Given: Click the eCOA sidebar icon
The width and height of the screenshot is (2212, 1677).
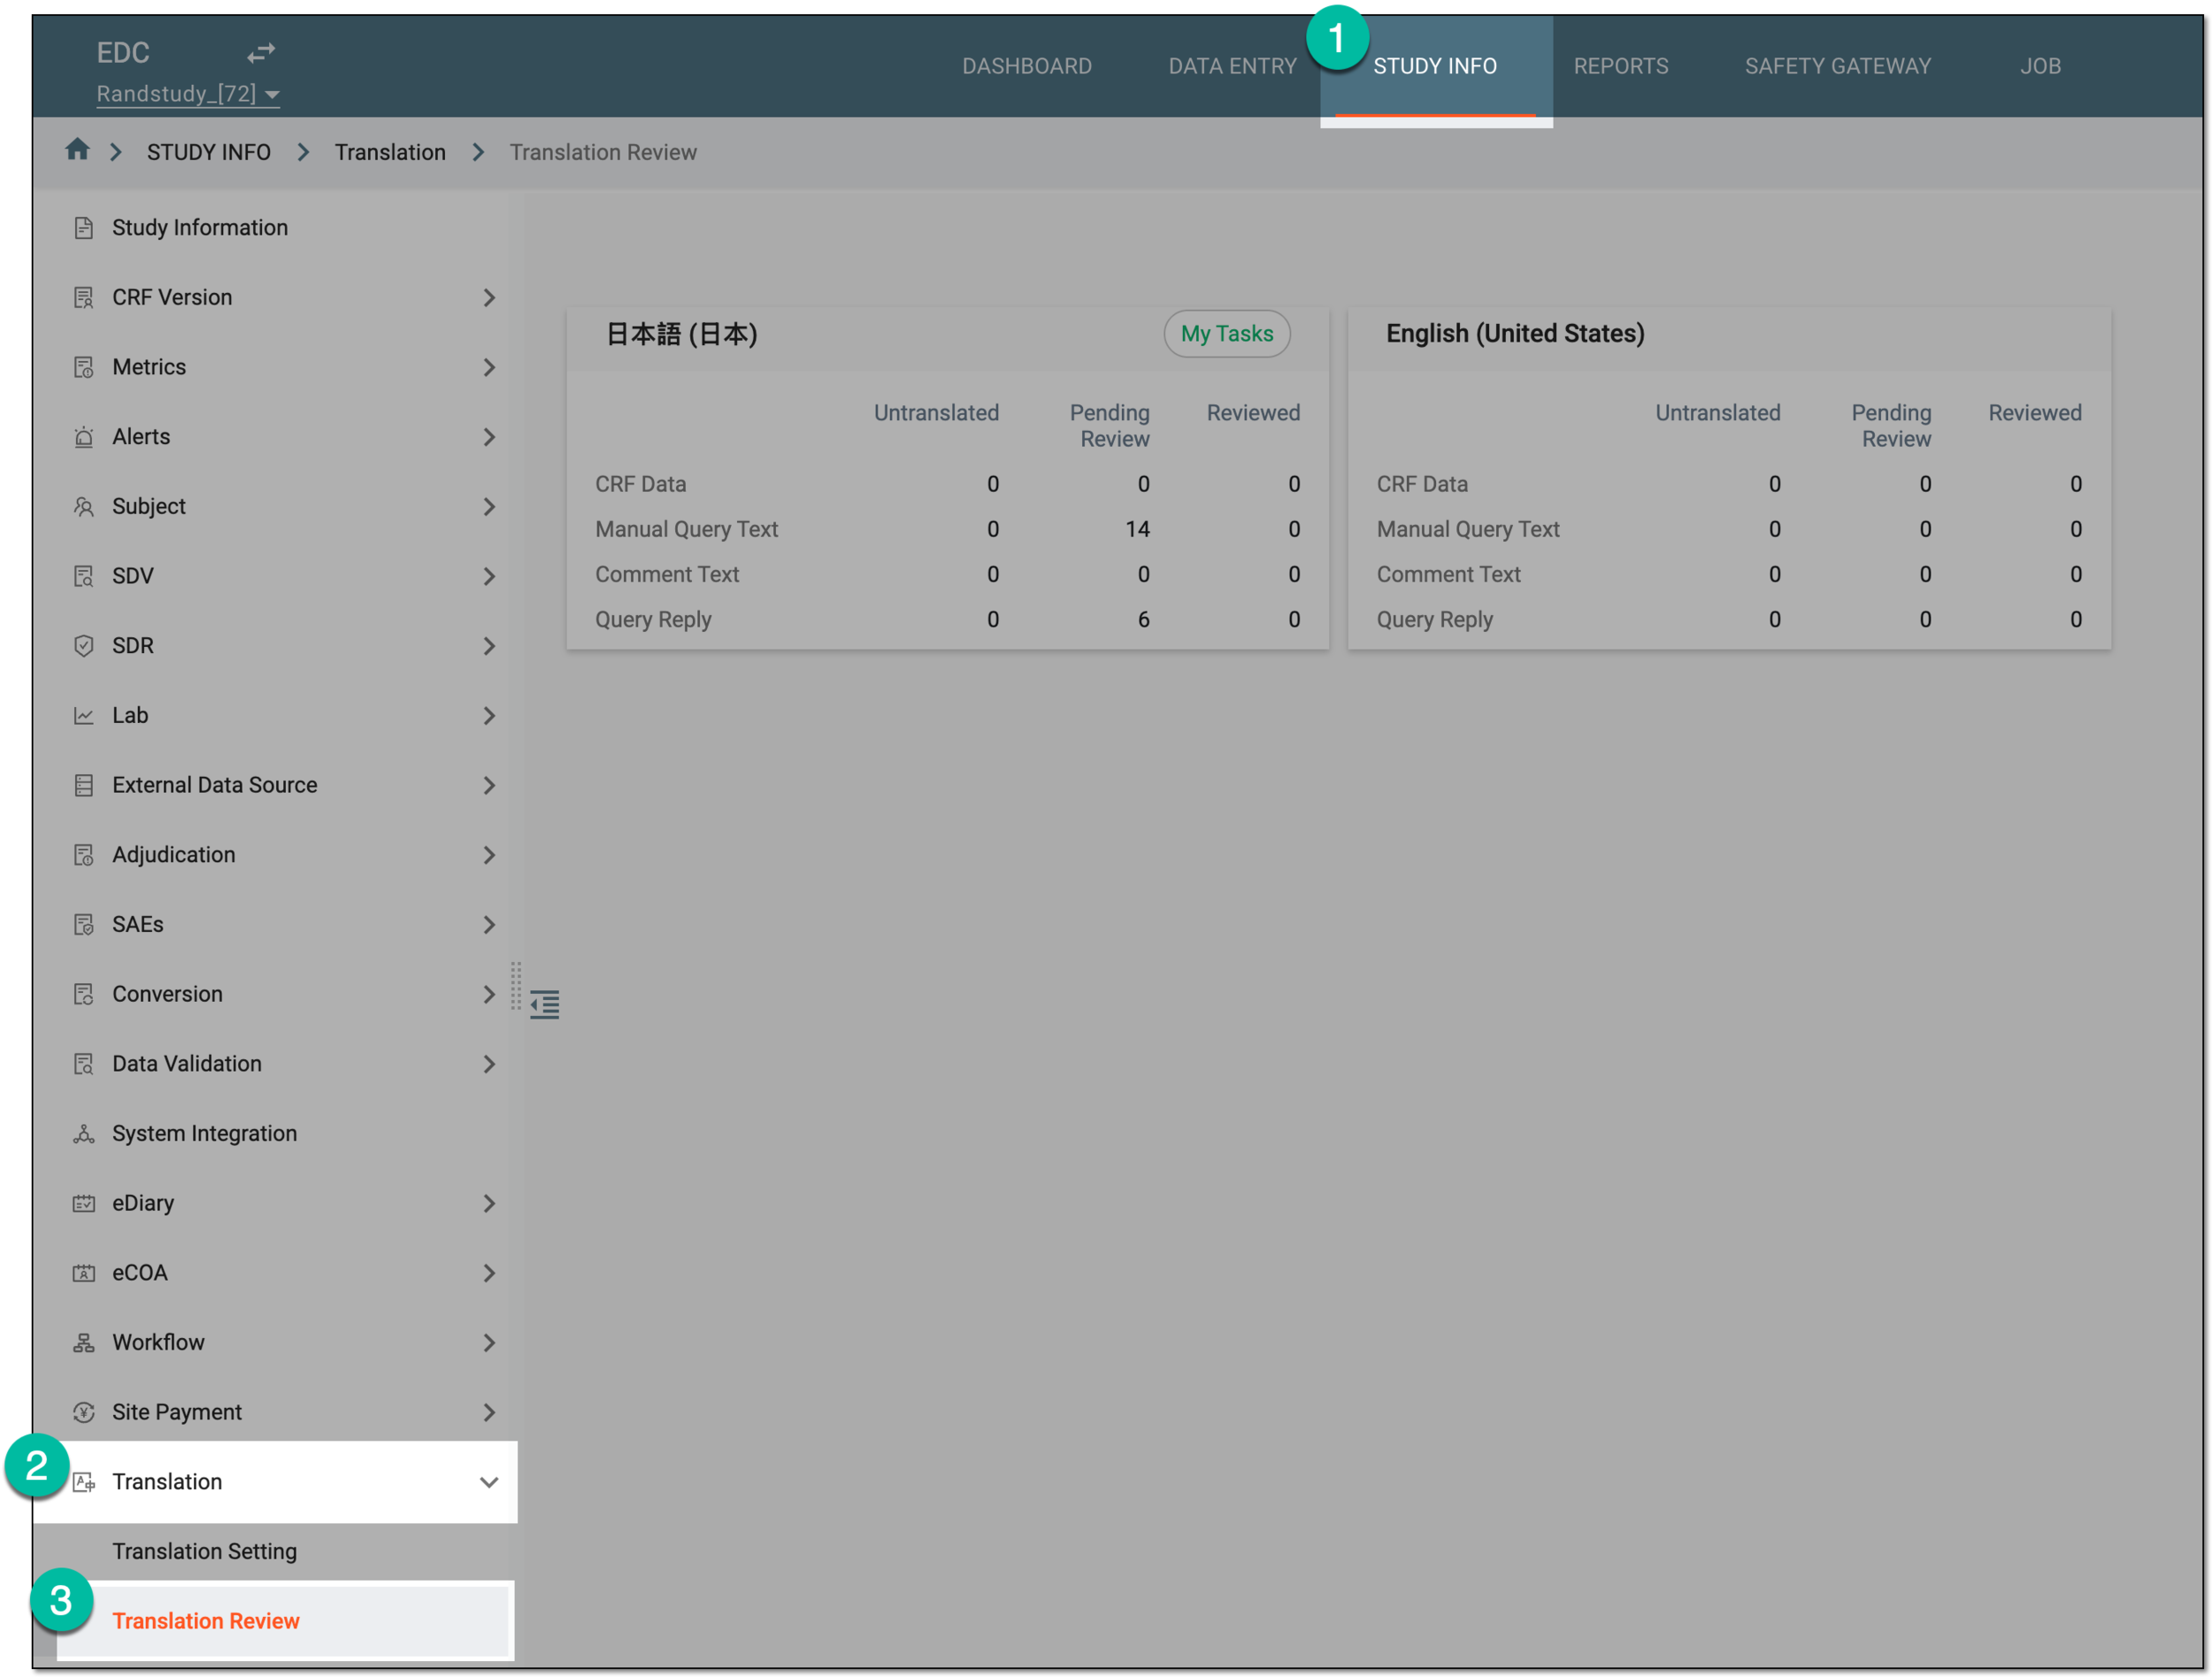Looking at the screenshot, I should coord(84,1273).
